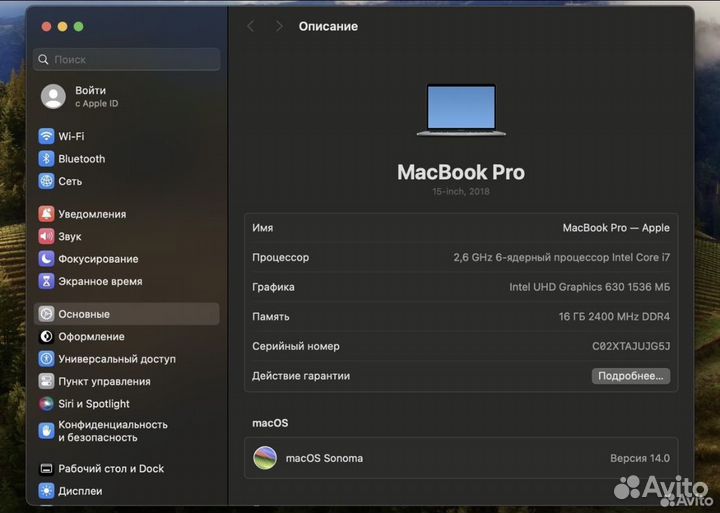Click the Основные gear icon

46,314
